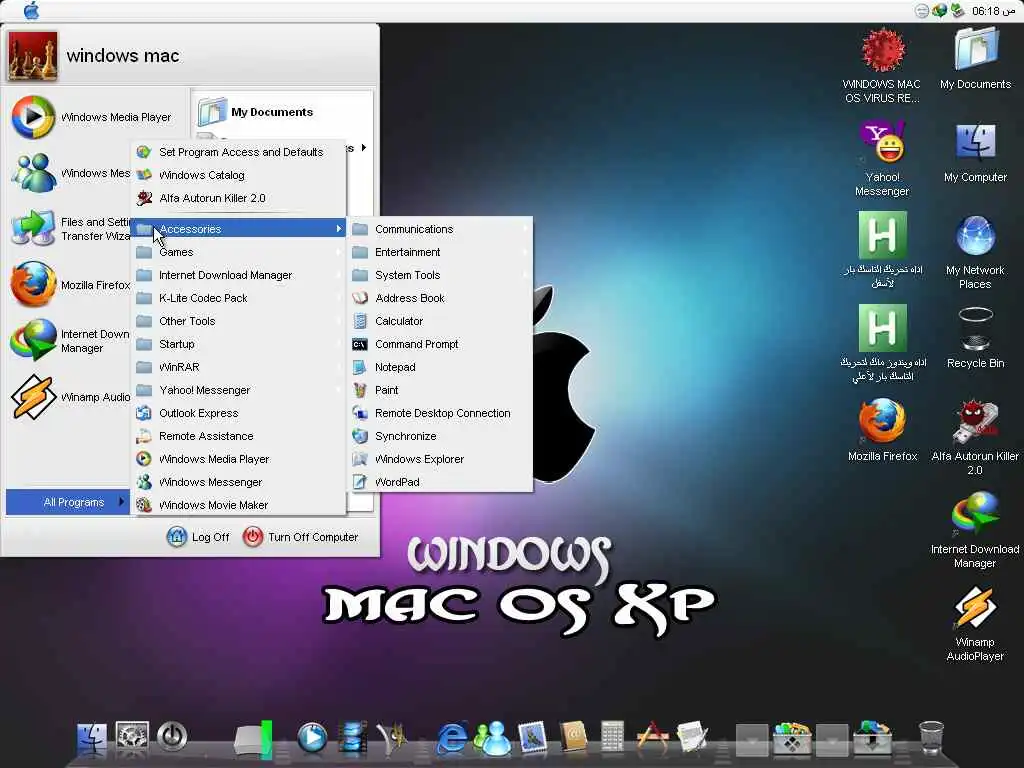Open the Address Book icon in dock
Image resolution: width=1024 pixels, height=768 pixels.
click(573, 738)
